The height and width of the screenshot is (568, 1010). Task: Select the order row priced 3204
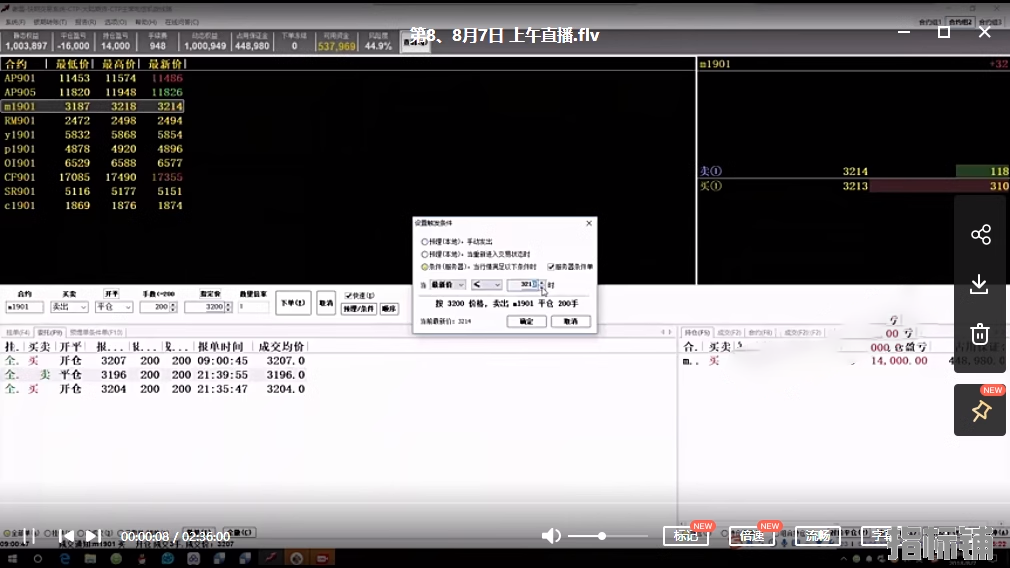155,389
